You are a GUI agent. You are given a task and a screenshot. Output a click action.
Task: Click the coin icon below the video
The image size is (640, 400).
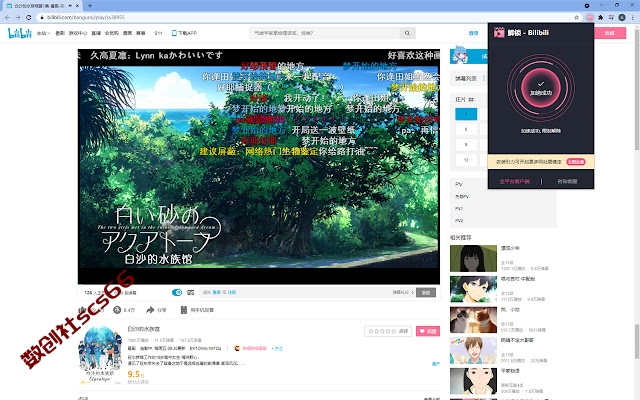click(117, 310)
